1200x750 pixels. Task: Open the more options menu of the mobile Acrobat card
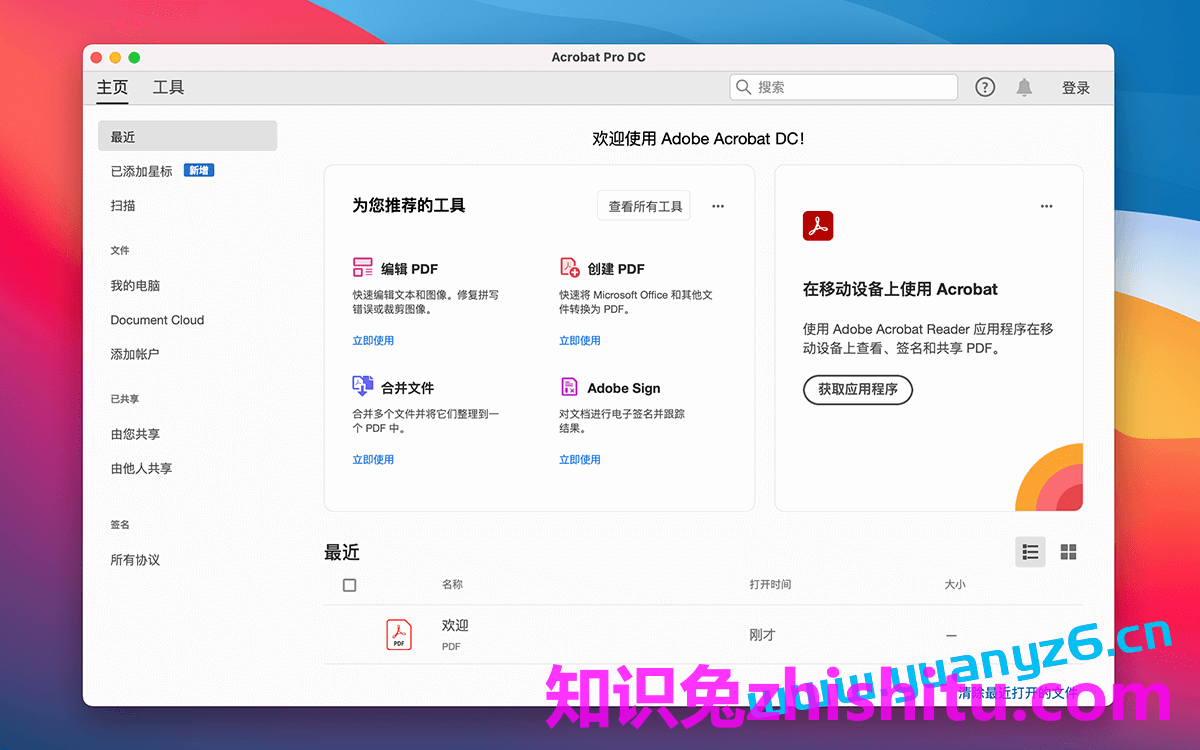(1046, 206)
